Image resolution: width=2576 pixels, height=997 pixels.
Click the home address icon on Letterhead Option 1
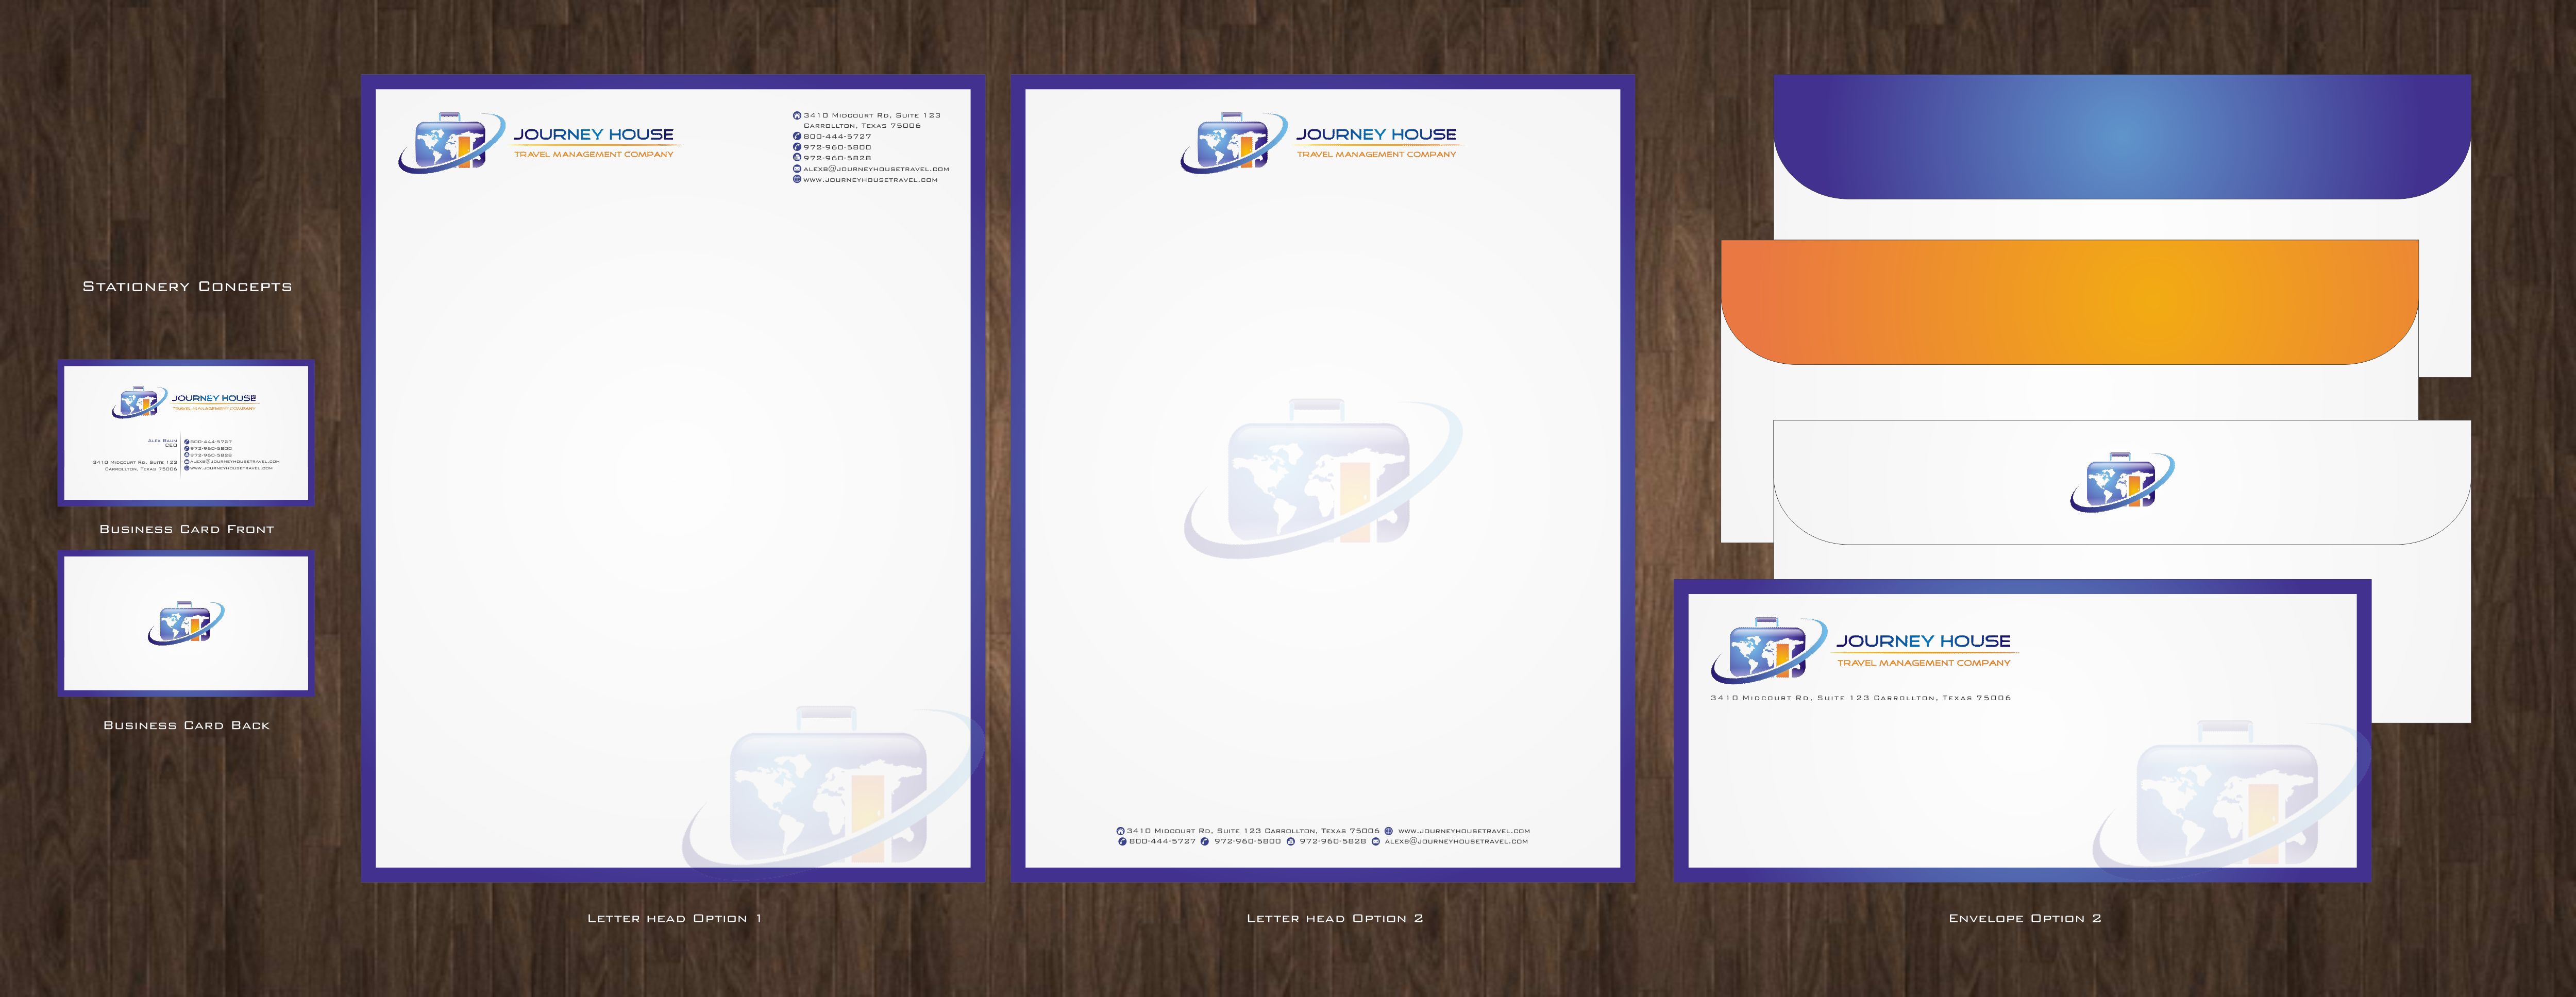pos(797,115)
